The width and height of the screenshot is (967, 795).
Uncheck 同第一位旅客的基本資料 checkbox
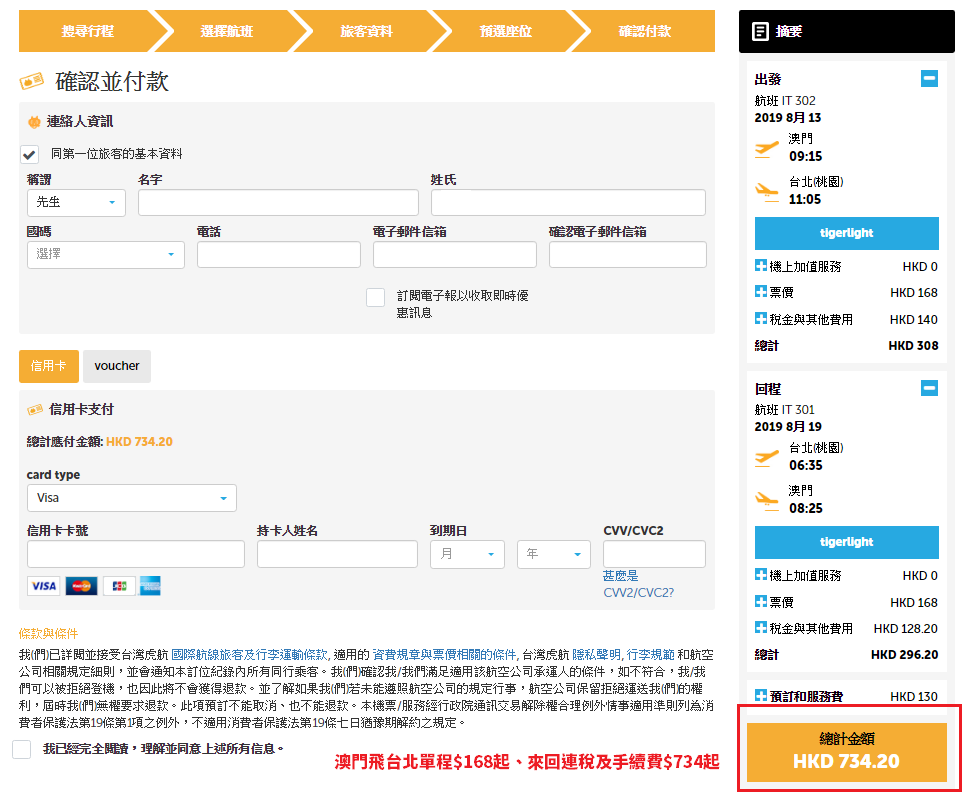30,154
